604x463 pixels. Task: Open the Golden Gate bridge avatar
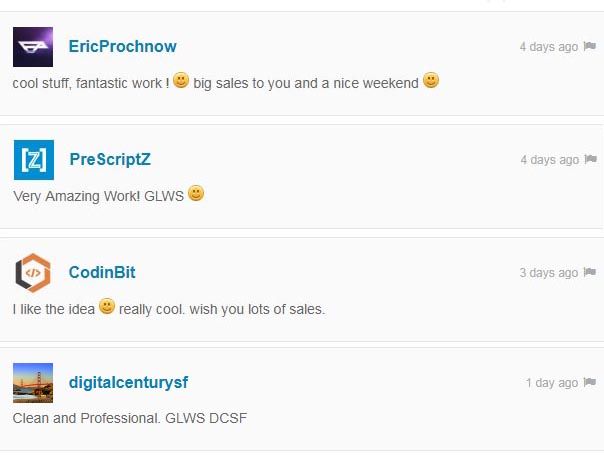[33, 383]
